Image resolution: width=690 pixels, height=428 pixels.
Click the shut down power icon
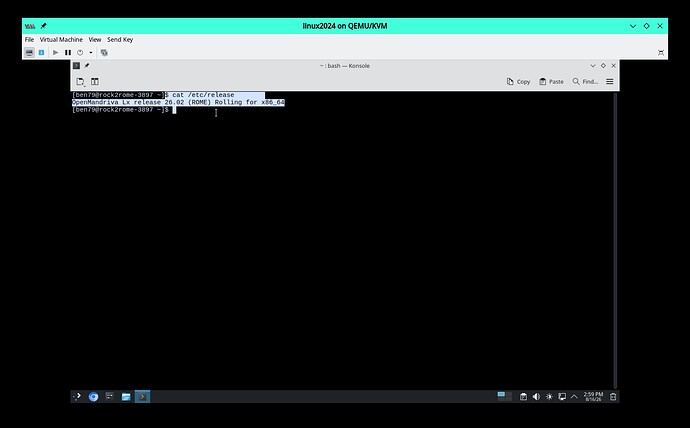(x=80, y=53)
